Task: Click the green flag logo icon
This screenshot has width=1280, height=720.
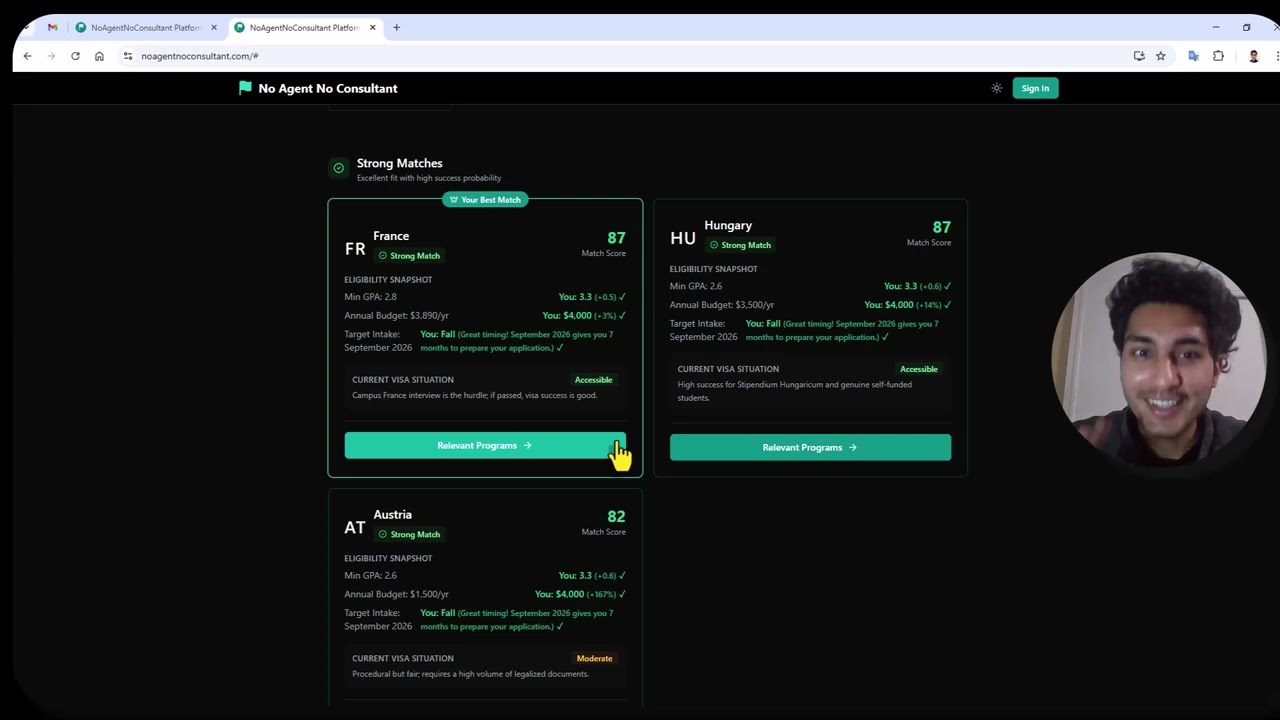Action: [245, 88]
